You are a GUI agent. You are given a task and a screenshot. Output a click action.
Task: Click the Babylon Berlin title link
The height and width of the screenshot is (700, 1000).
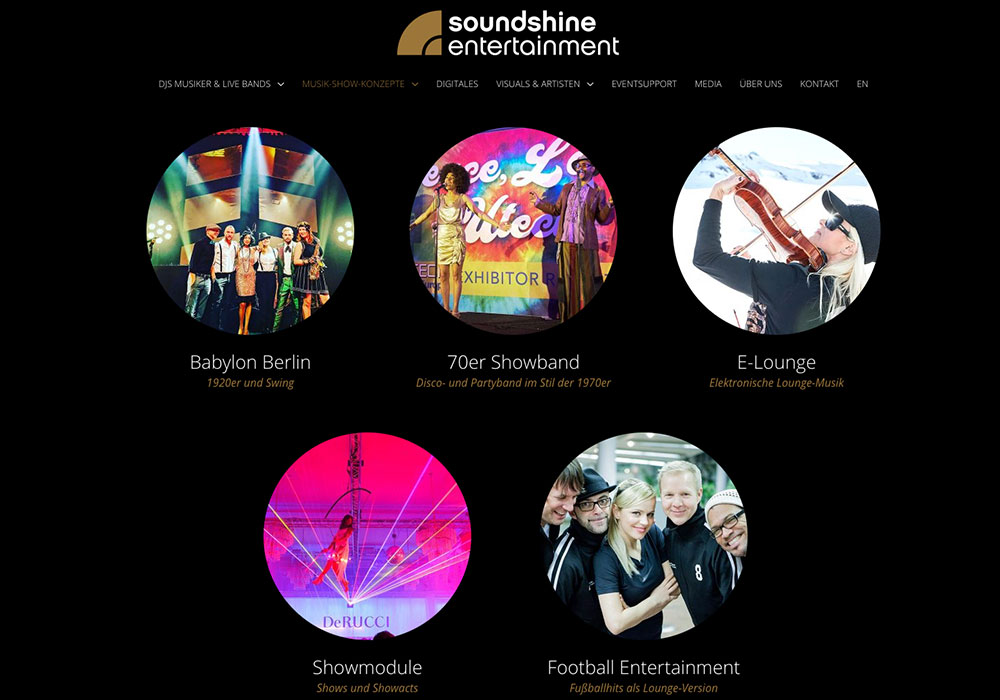[x=250, y=362]
